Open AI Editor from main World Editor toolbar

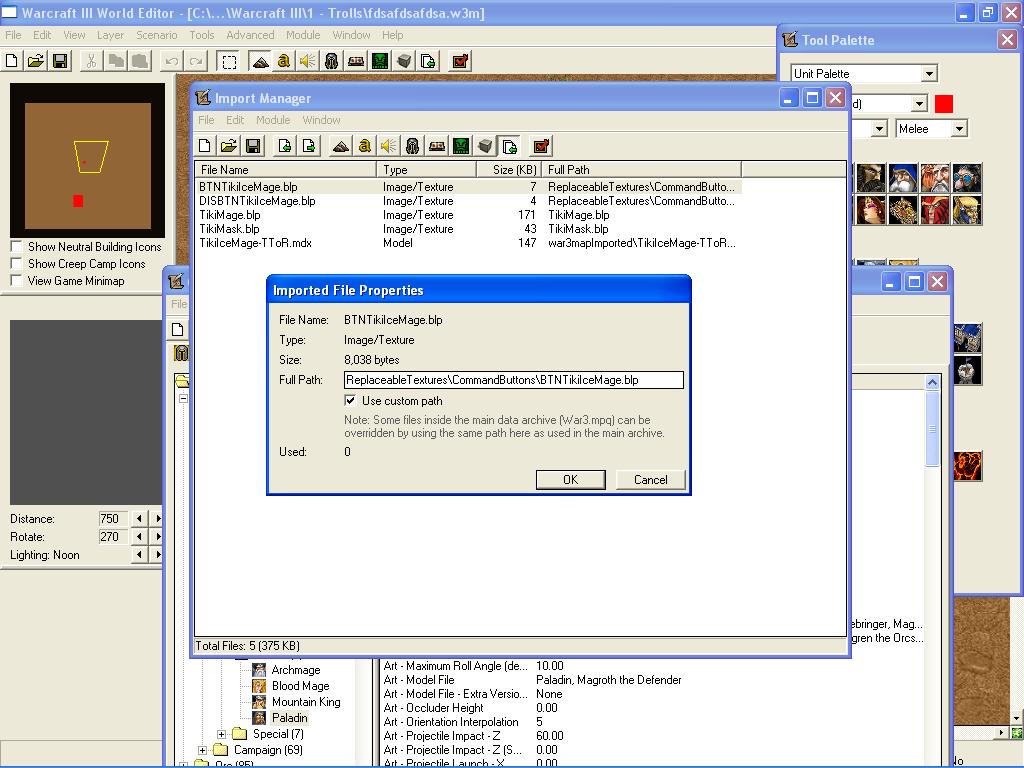click(x=380, y=61)
